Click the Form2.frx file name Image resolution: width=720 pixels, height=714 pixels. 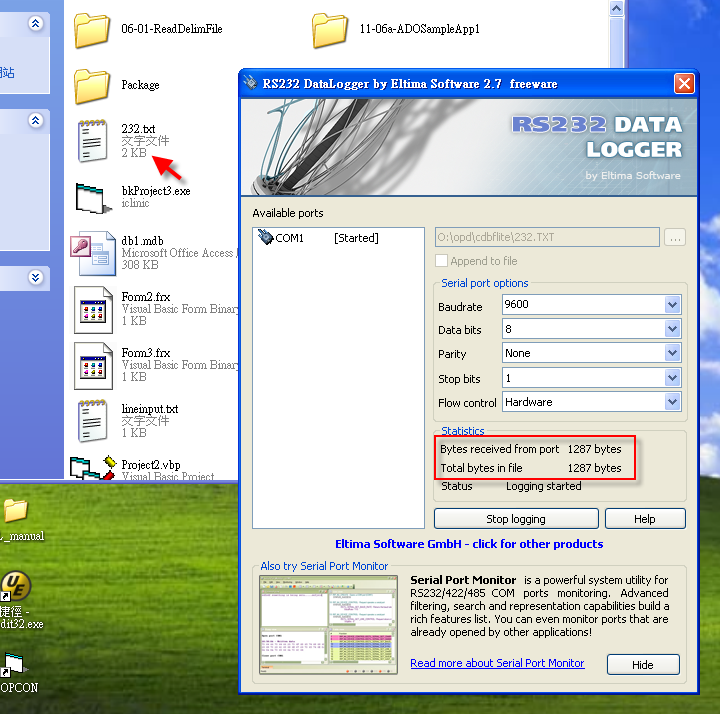tap(146, 297)
